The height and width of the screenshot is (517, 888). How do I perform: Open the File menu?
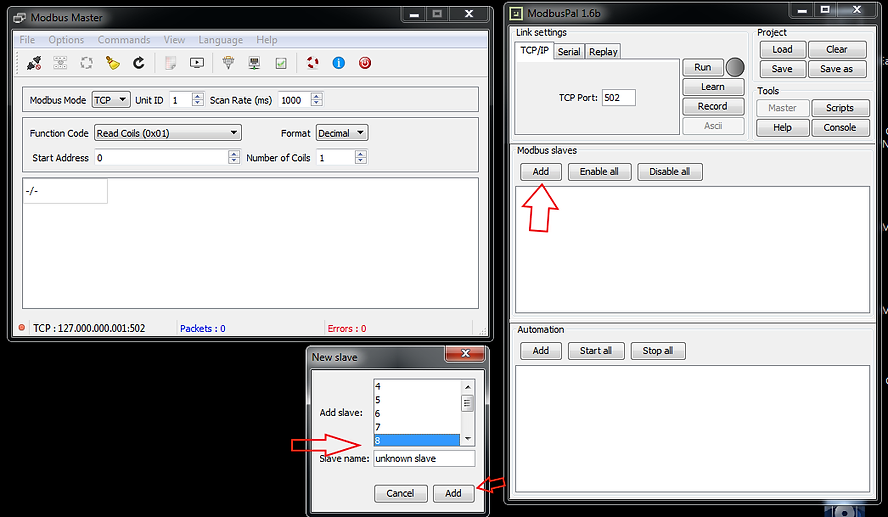pos(27,40)
